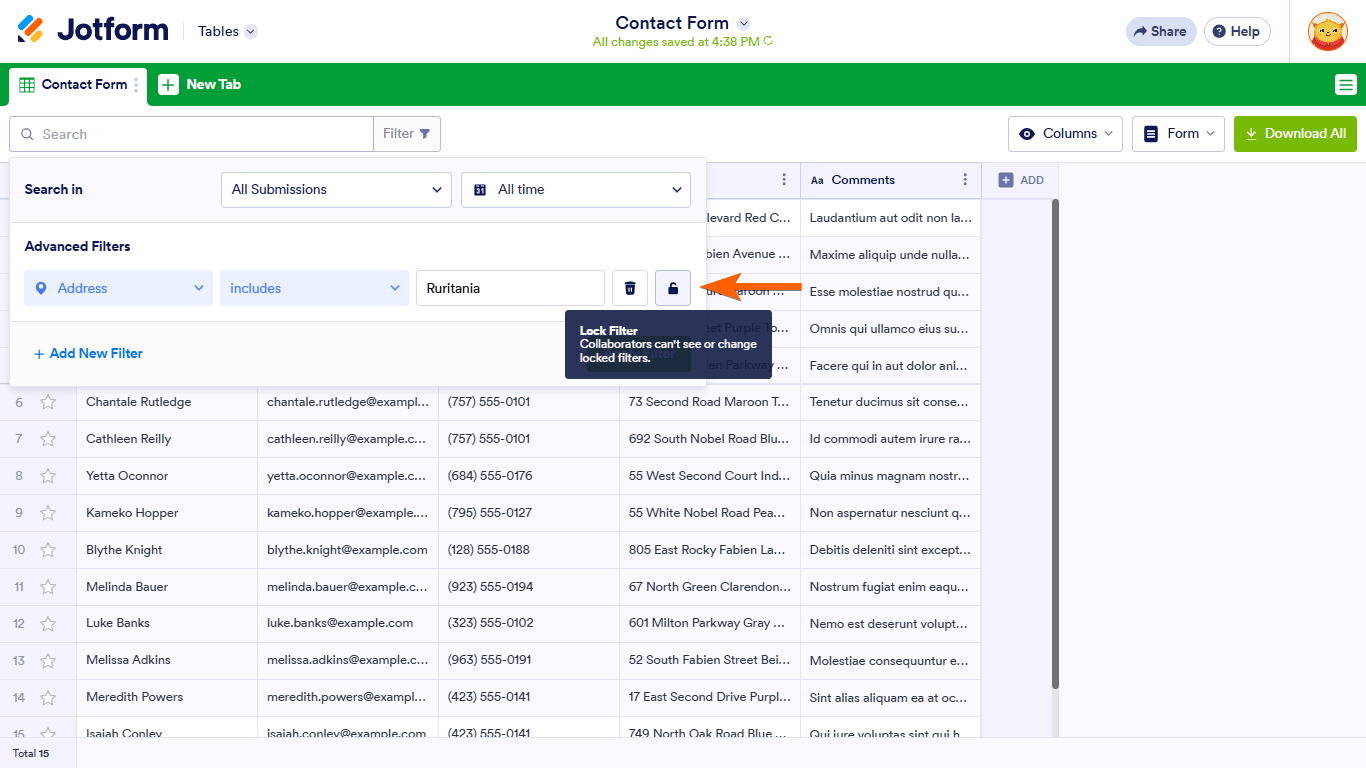Click the lock filter icon
Screen dimensions: 1366x768
[x=673, y=288]
